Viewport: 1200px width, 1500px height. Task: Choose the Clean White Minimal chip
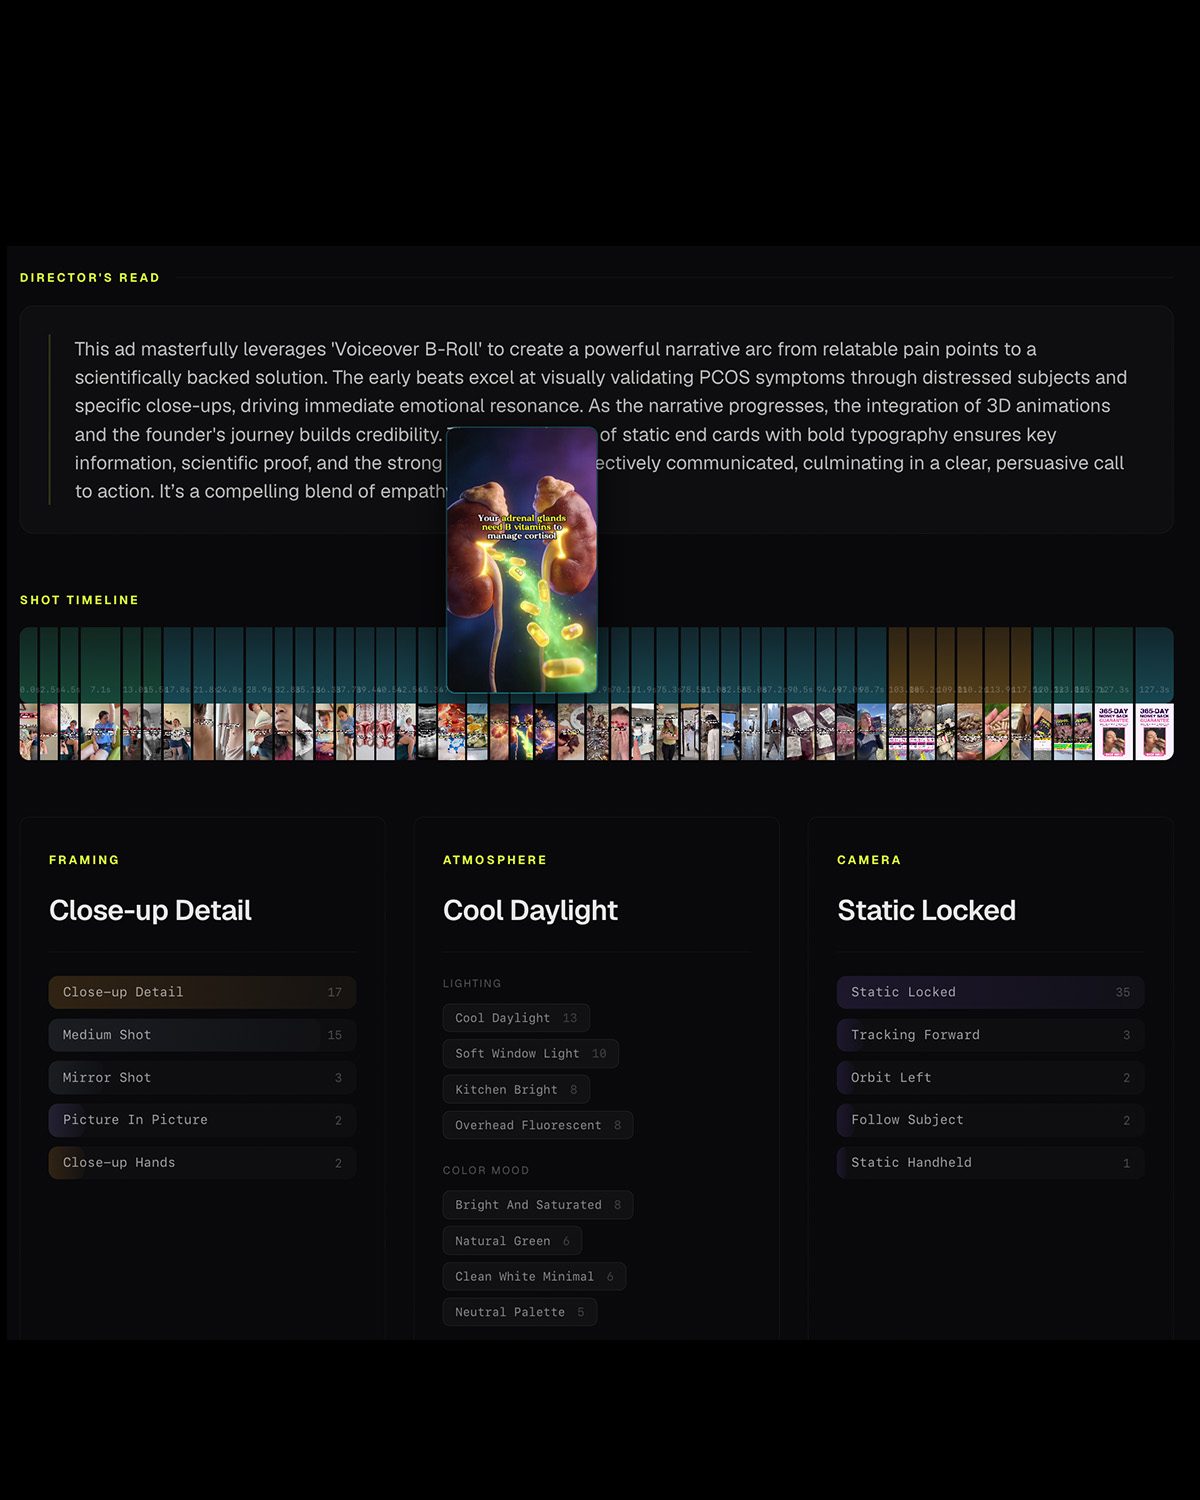click(x=534, y=1276)
